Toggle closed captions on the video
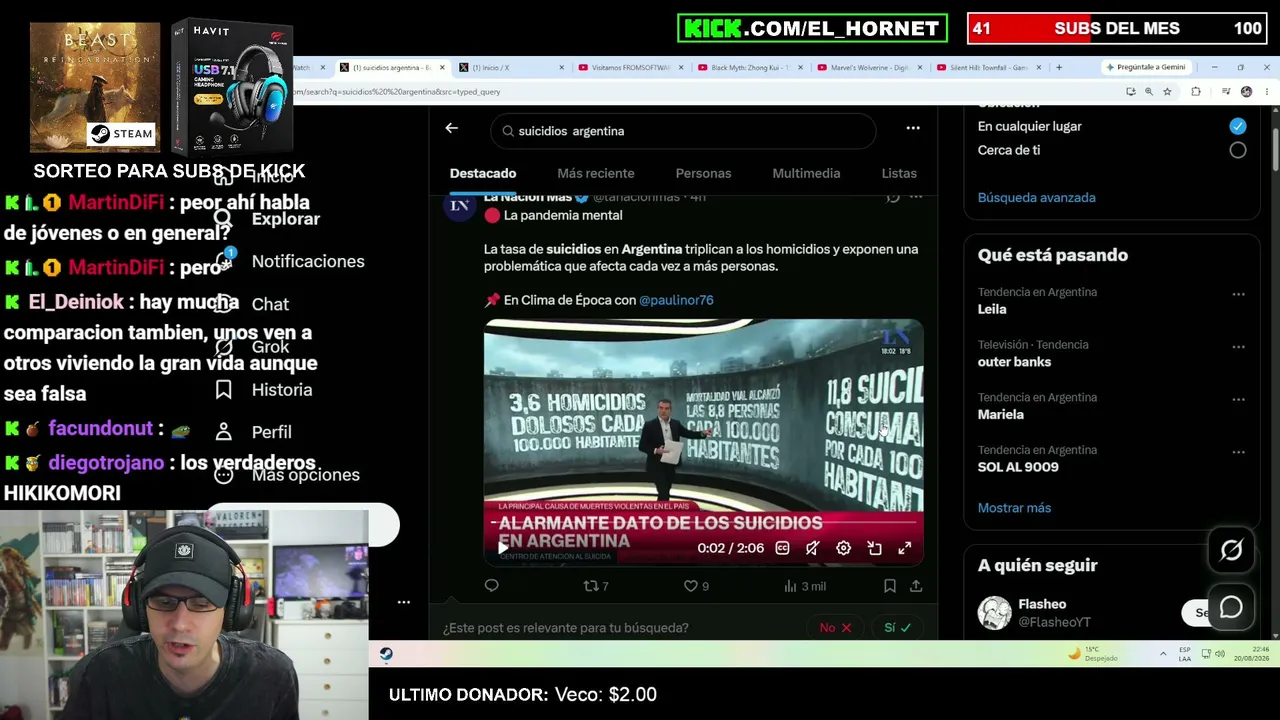 [x=782, y=548]
